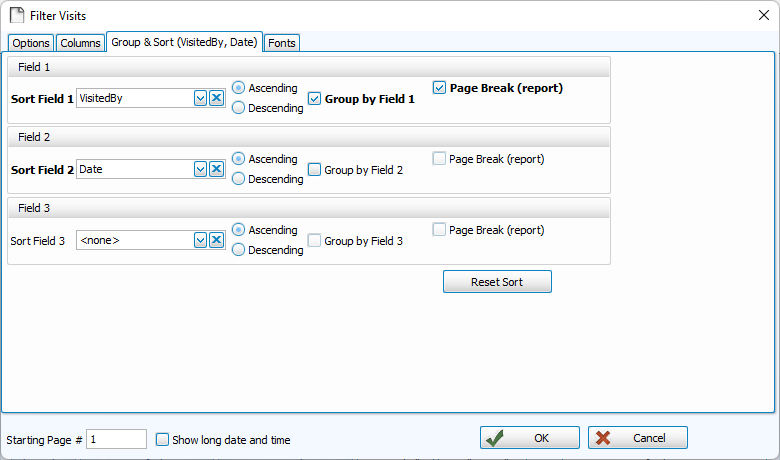Switch to the Options tab

31,43
